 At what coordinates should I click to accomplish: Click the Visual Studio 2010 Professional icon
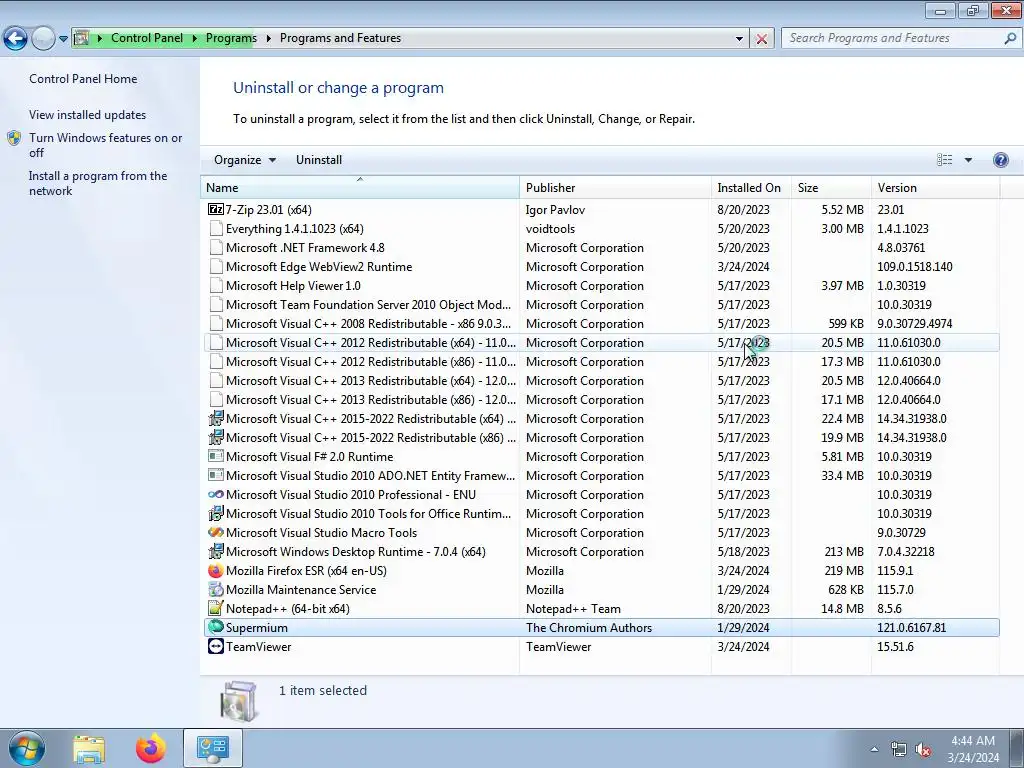click(216, 494)
